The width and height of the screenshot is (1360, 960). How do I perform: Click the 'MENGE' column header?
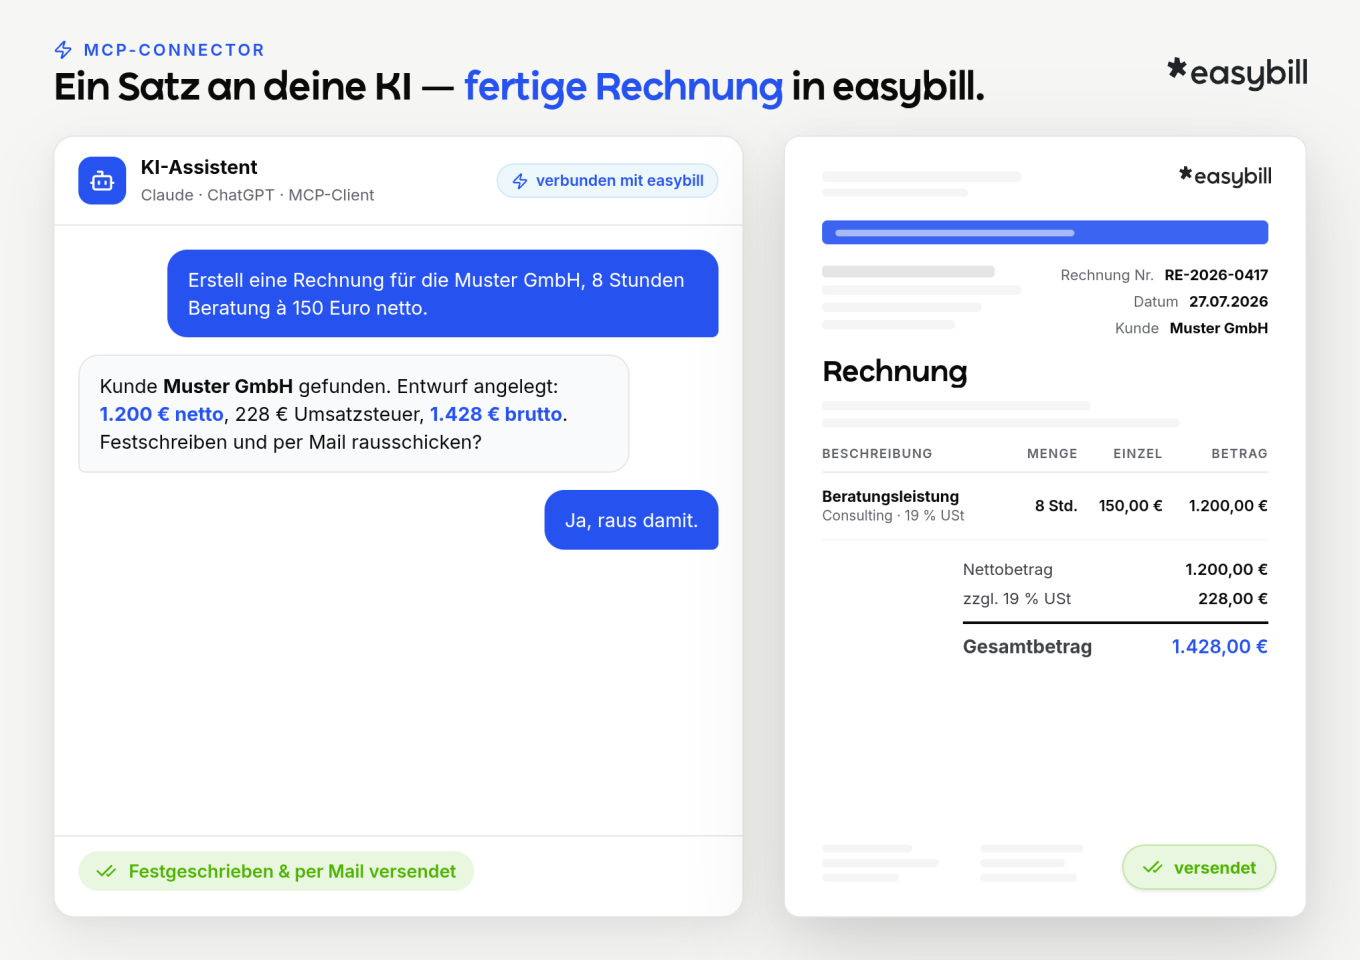[x=1052, y=454]
